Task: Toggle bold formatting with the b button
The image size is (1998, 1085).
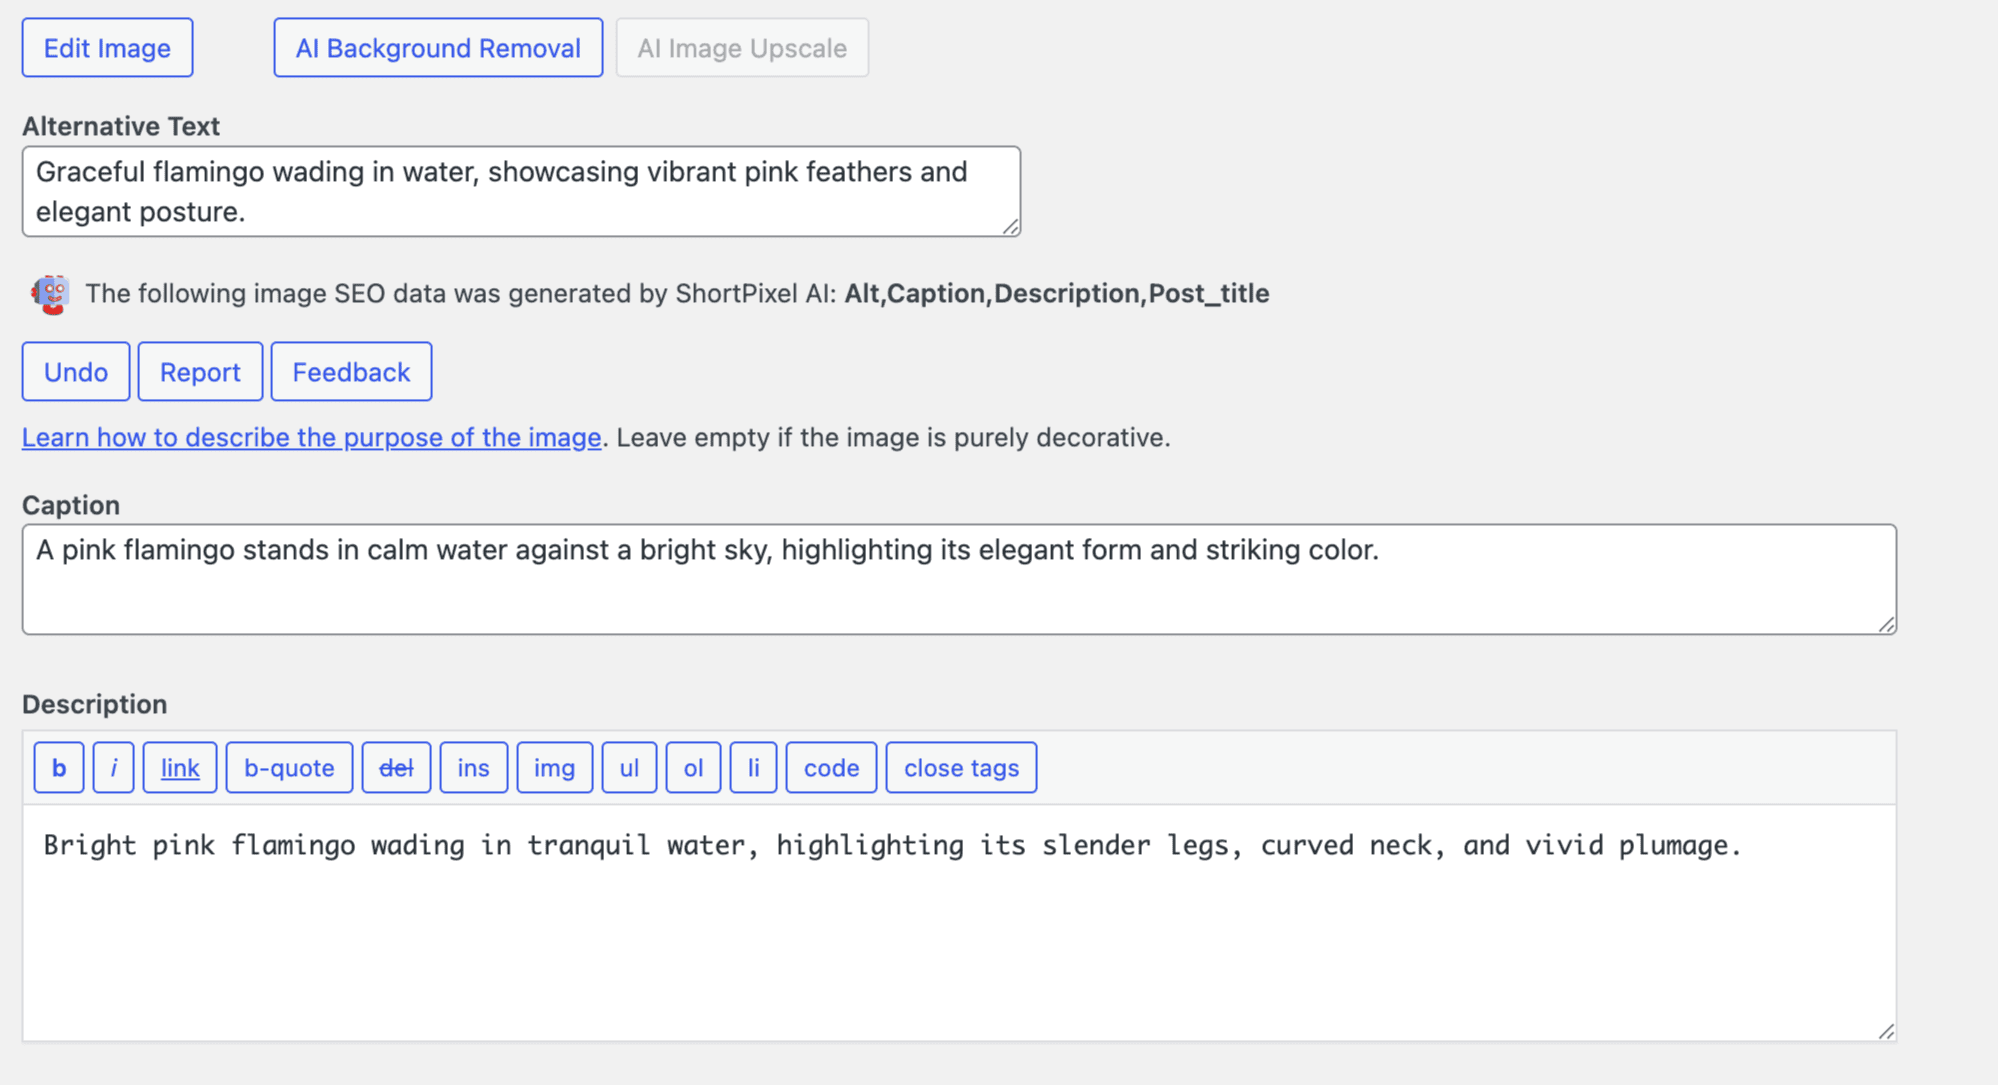Action: [59, 768]
